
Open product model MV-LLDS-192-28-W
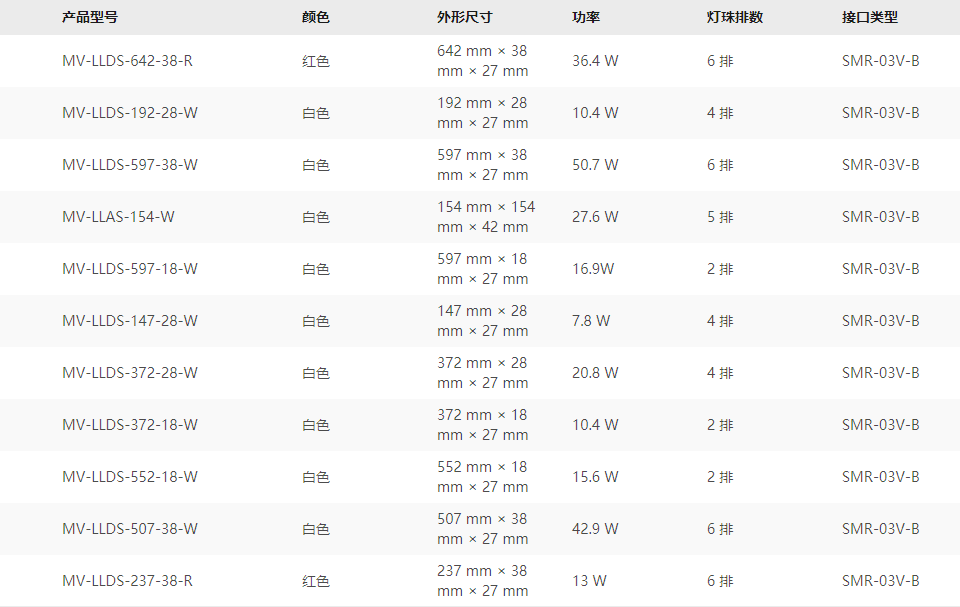pyautogui.click(x=130, y=113)
